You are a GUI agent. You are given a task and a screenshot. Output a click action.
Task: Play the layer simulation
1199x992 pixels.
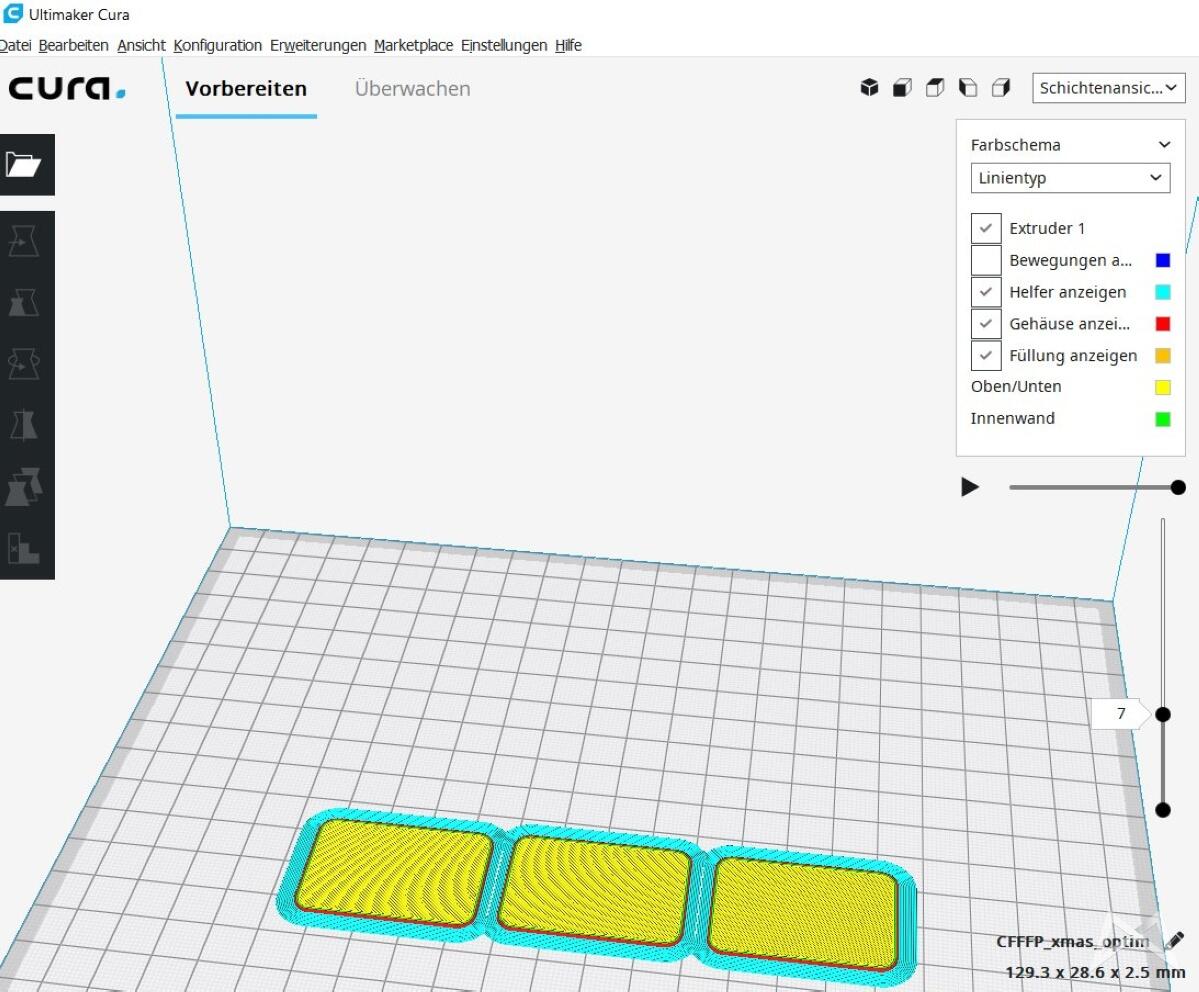click(x=970, y=487)
